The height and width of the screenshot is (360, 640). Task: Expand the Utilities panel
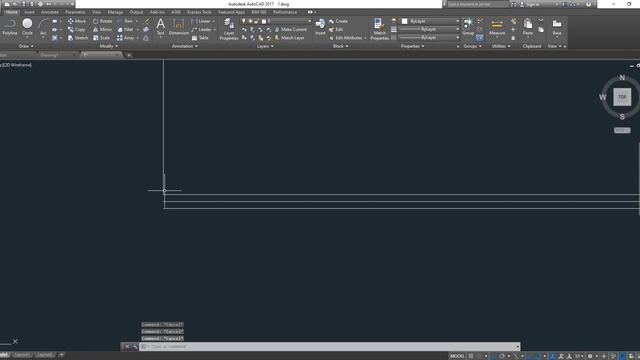point(501,46)
